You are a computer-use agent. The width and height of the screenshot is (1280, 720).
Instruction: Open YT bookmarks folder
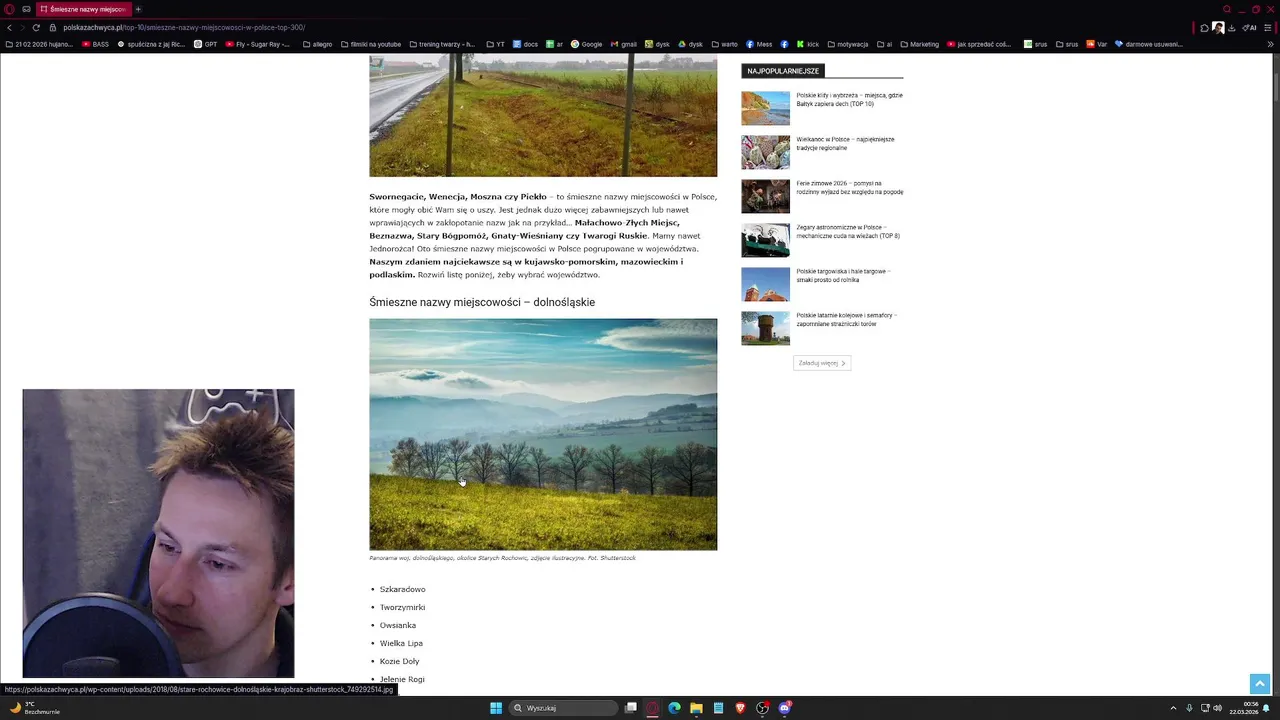pos(496,44)
